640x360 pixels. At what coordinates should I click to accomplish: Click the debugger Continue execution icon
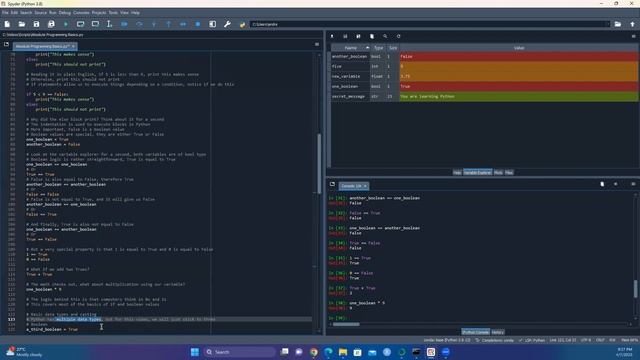point(183,24)
